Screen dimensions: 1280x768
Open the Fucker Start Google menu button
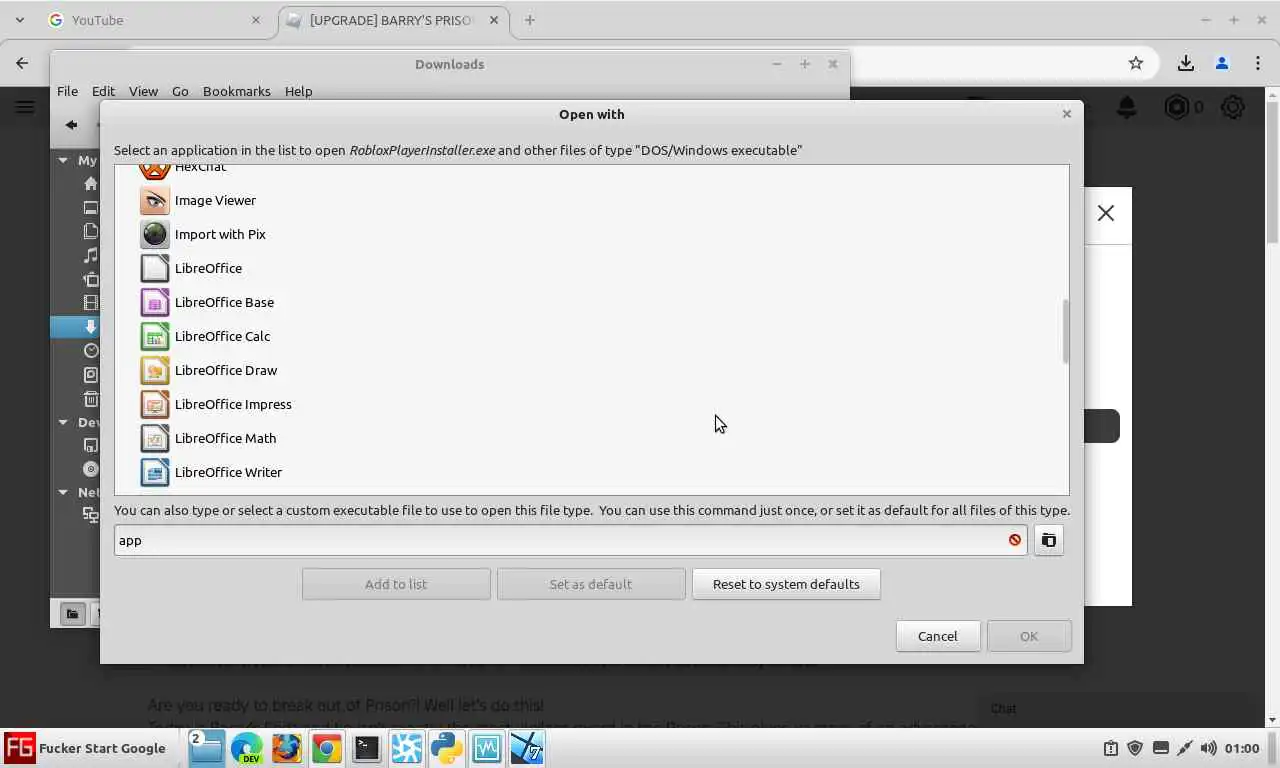[x=85, y=748]
